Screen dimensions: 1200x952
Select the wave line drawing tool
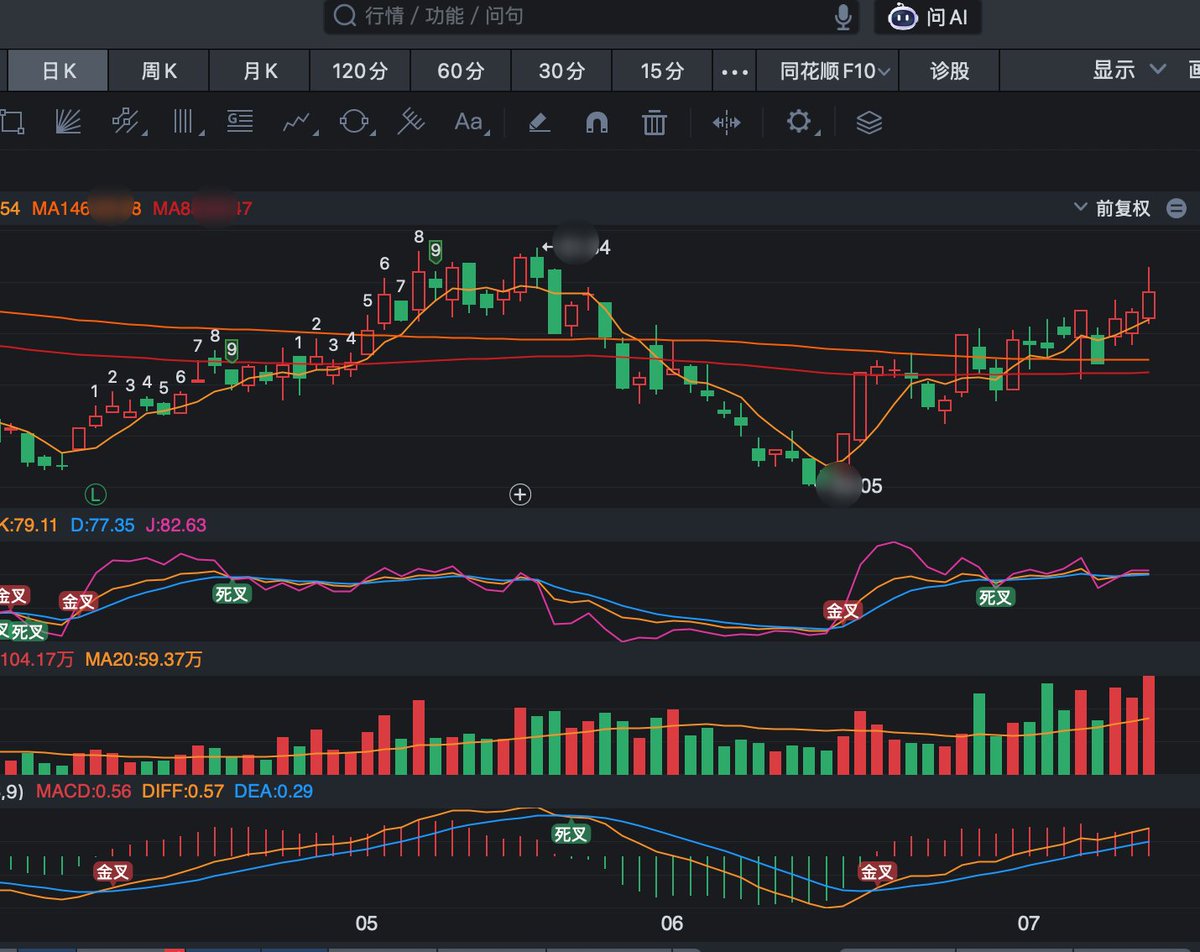[297, 122]
